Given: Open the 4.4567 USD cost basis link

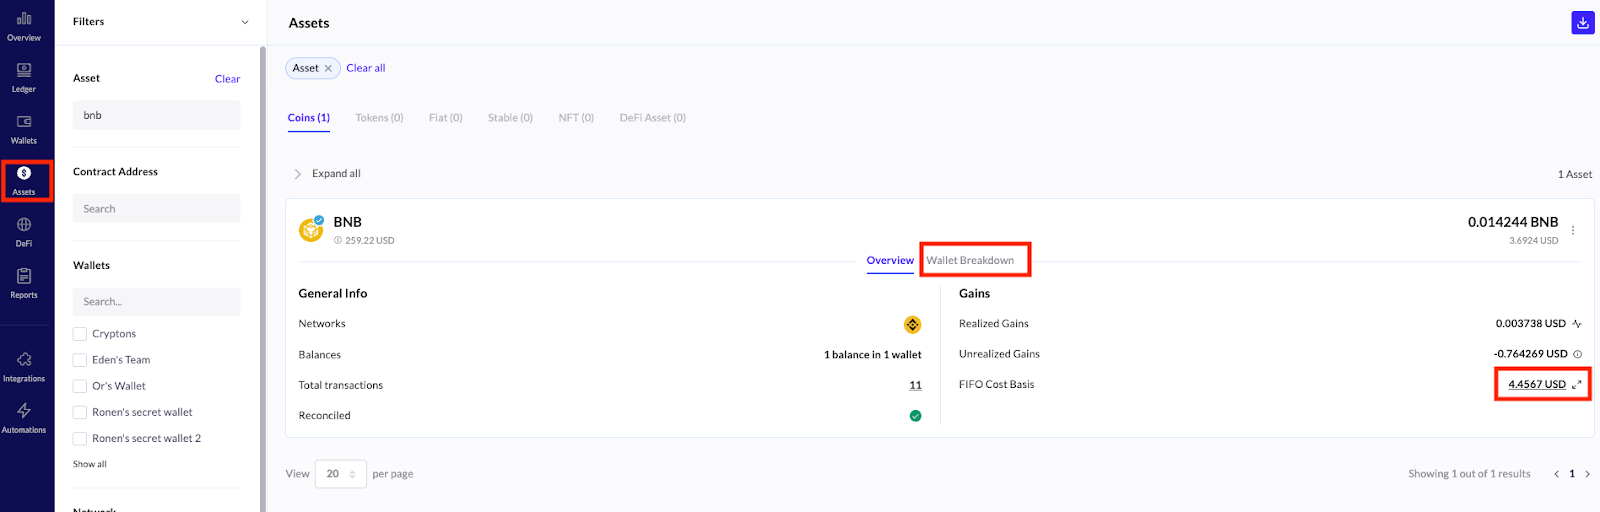Looking at the screenshot, I should 1536,384.
